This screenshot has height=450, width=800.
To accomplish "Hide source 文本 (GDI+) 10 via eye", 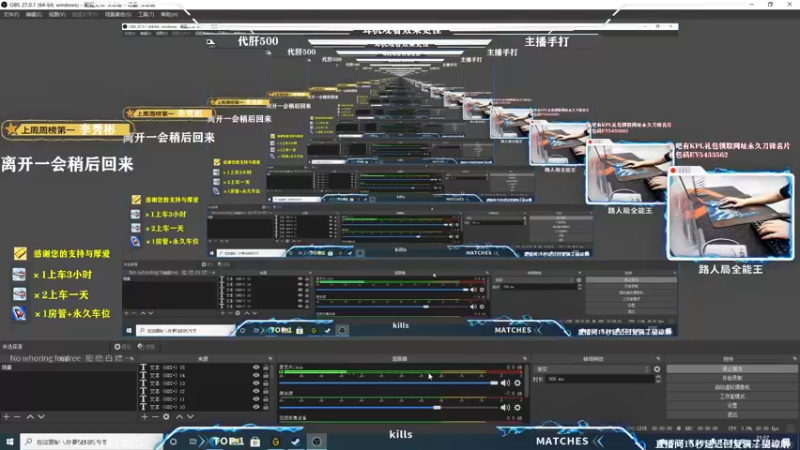I will tap(256, 407).
